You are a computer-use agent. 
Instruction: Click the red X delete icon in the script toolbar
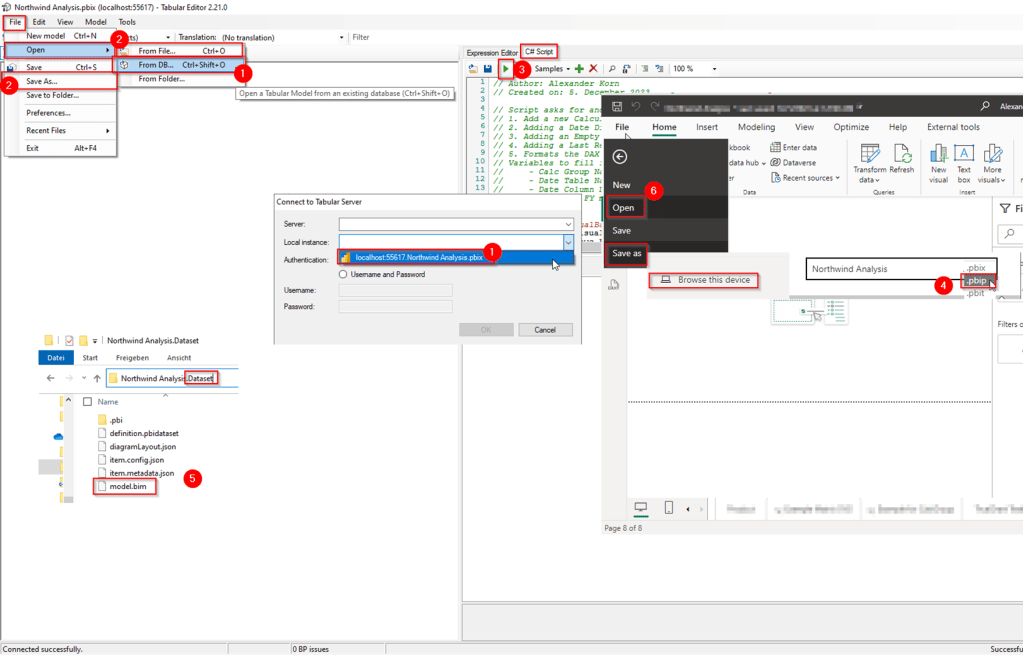593,69
